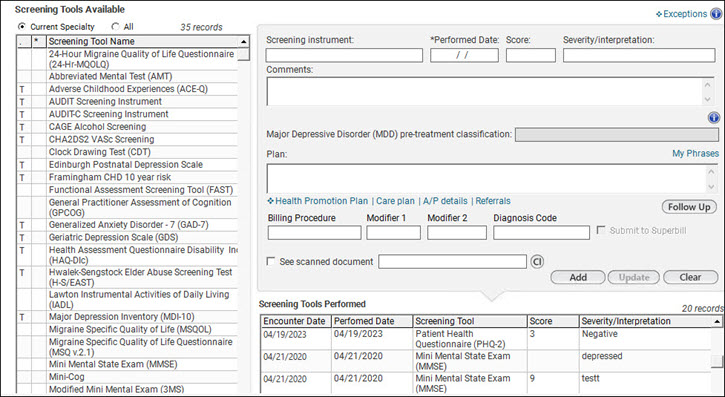This screenshot has width=725, height=397.
Task: Click the scanned document text field
Action: pos(452,262)
